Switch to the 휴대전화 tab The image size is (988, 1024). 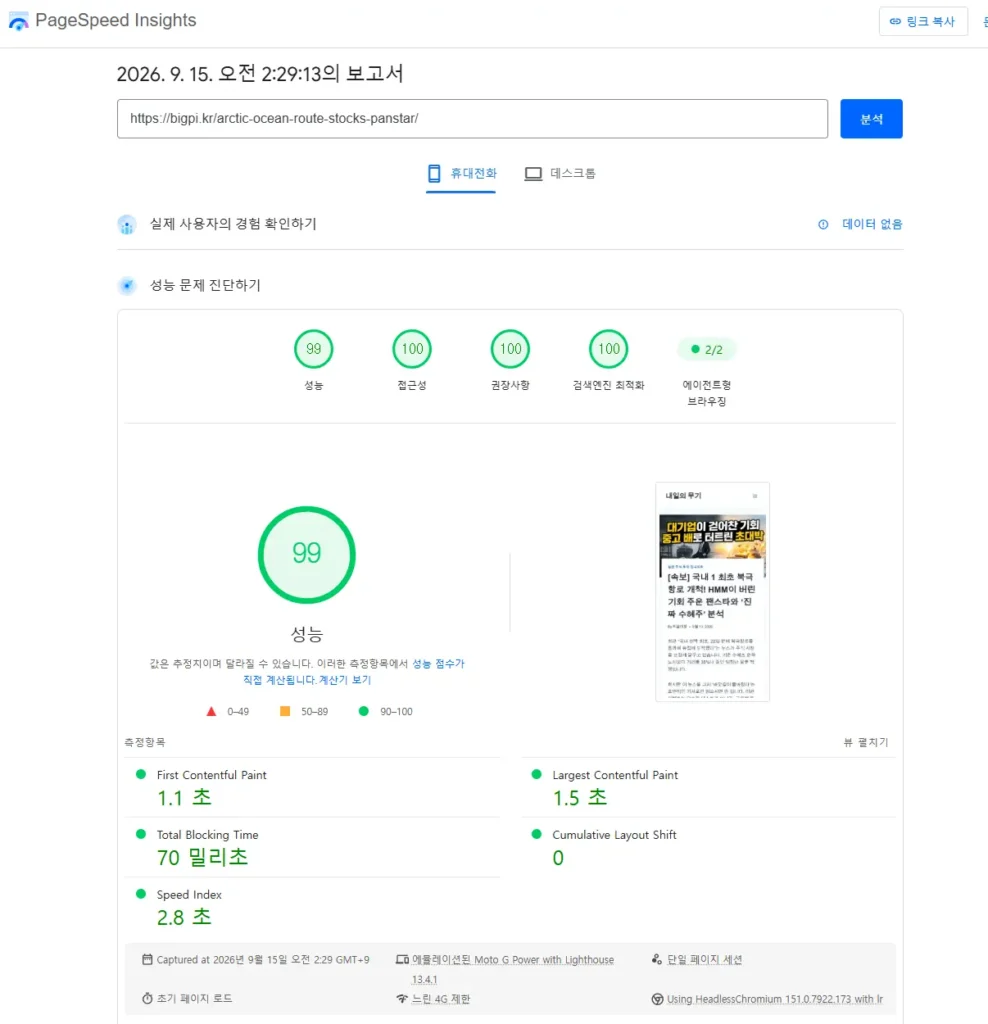[x=462, y=174]
